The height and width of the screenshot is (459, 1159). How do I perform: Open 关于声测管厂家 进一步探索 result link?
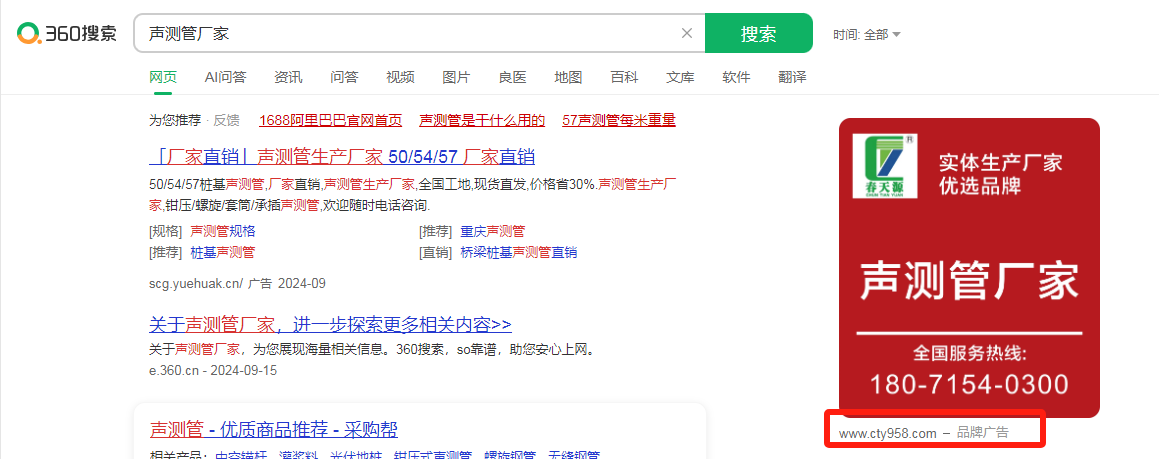(330, 324)
